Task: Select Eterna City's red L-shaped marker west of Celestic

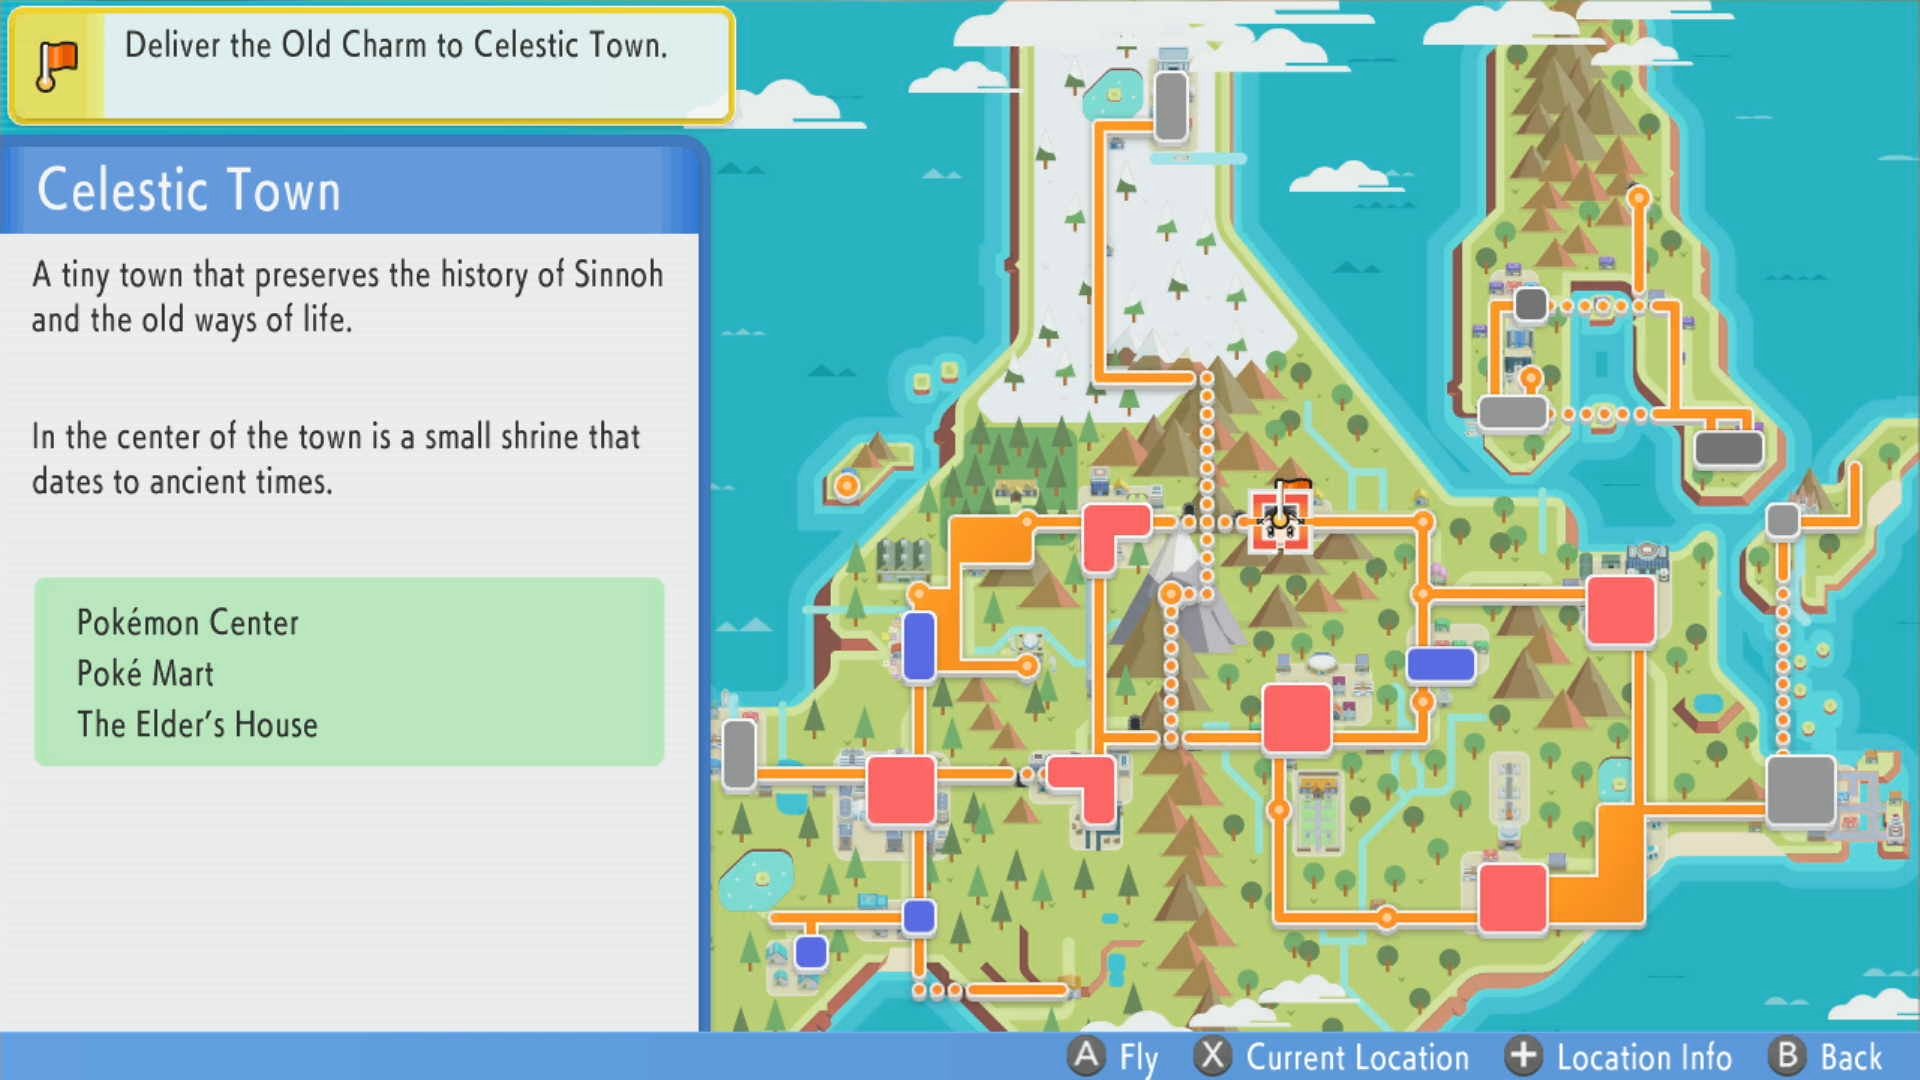Action: click(x=1115, y=536)
